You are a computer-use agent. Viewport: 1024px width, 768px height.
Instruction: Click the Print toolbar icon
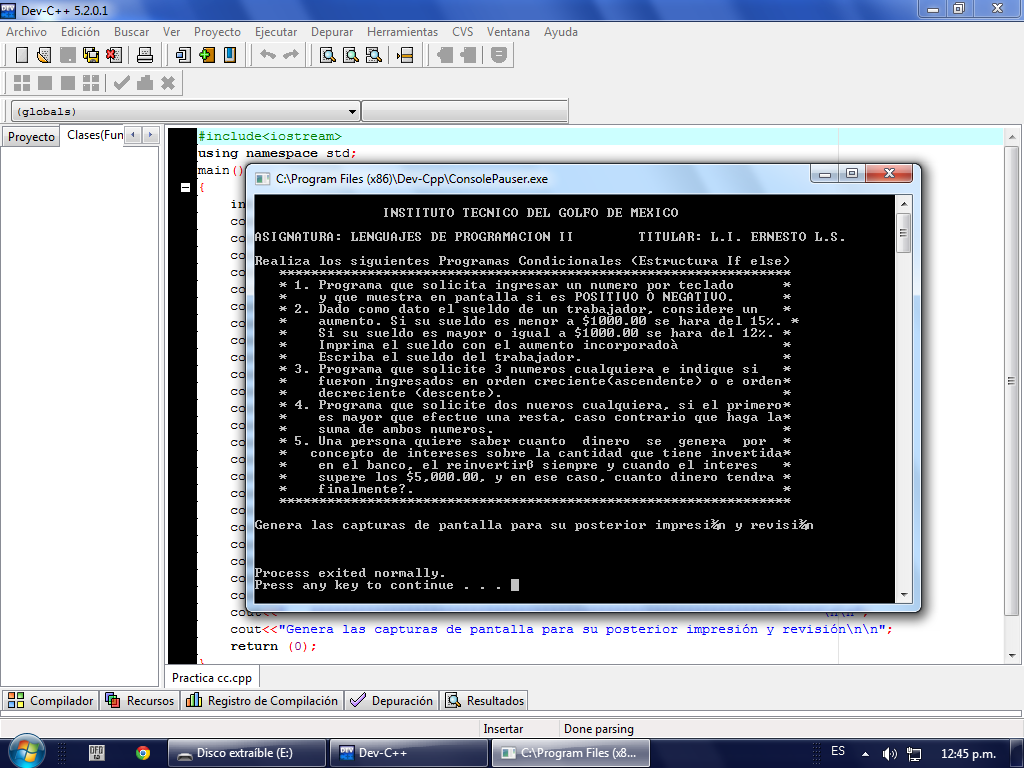pyautogui.click(x=144, y=55)
